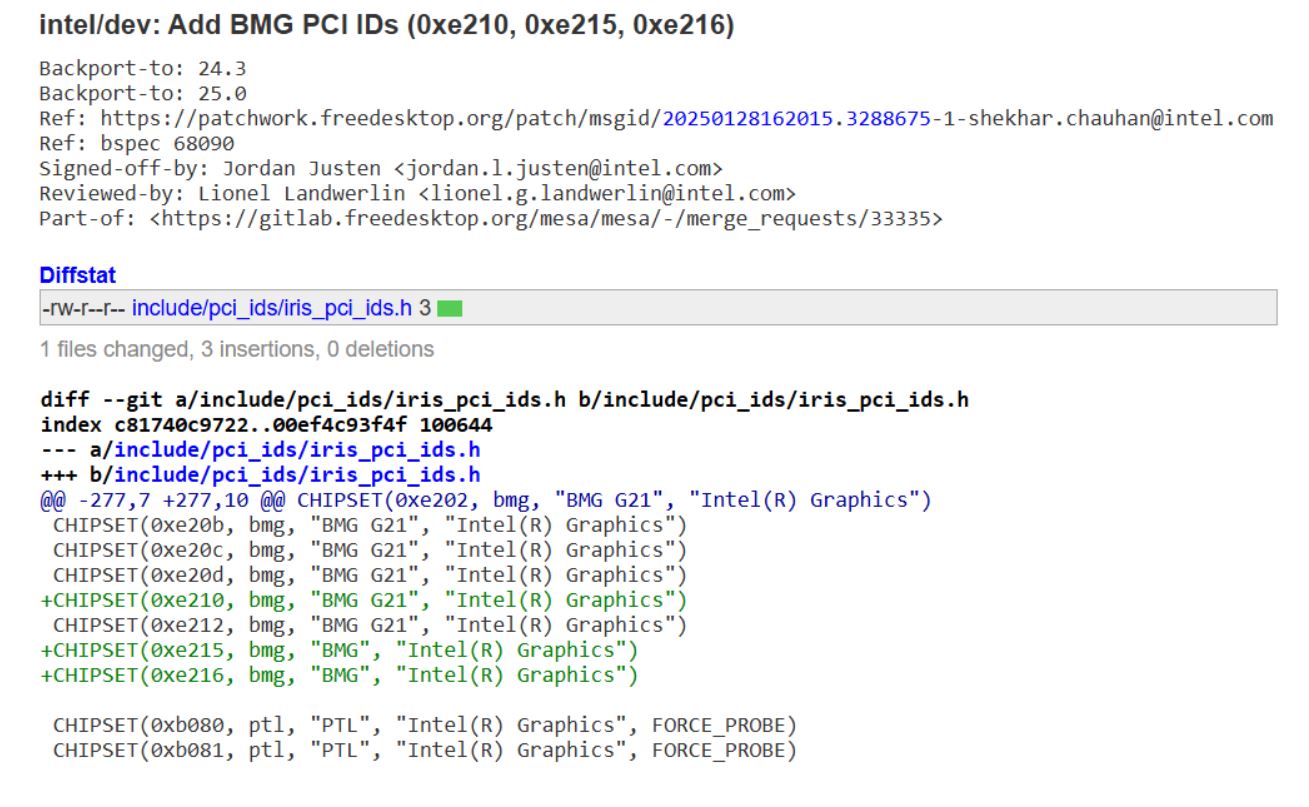
Task: Click the CHIPSET(0xe20d, bmg, "BMG G21") line
Action: coord(370,575)
